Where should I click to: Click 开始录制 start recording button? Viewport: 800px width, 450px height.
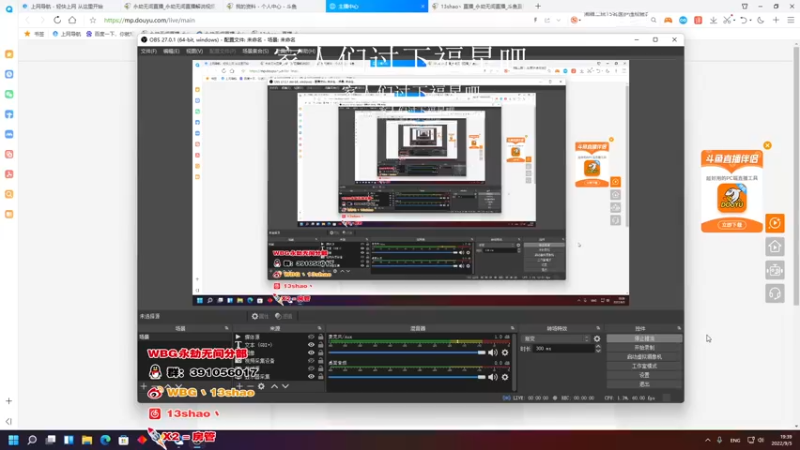(644, 348)
